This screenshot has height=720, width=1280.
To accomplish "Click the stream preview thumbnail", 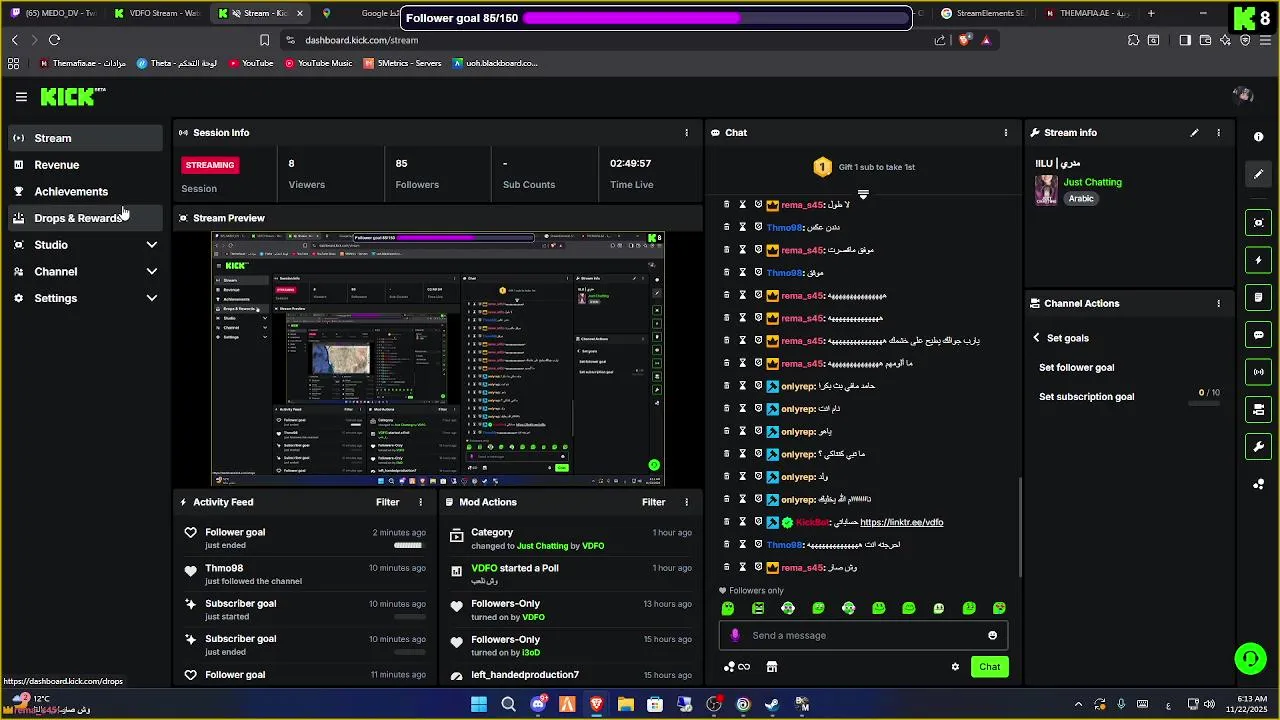I will pos(438,359).
